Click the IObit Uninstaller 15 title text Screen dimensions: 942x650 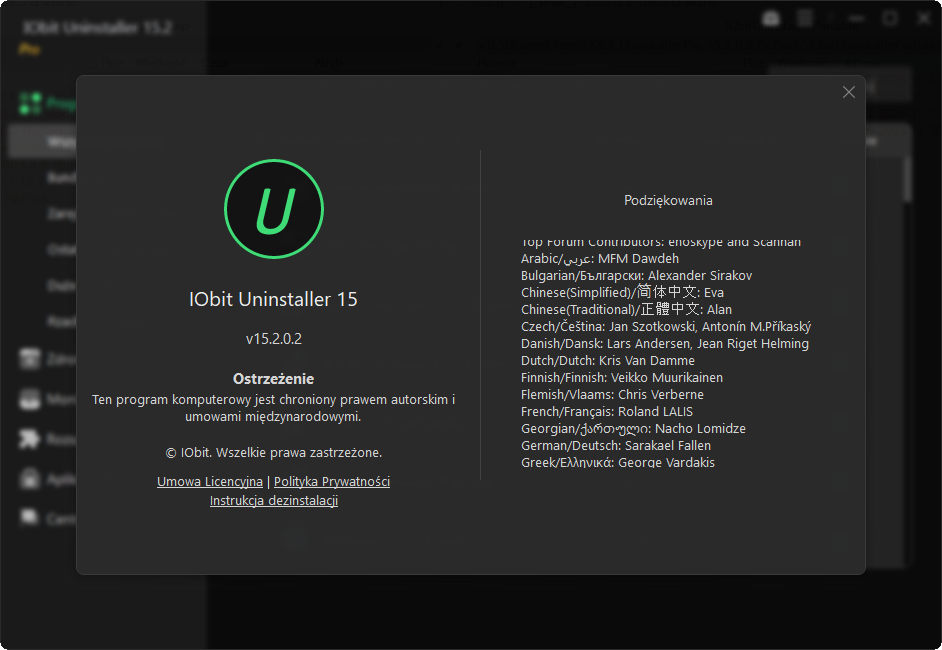click(x=273, y=299)
